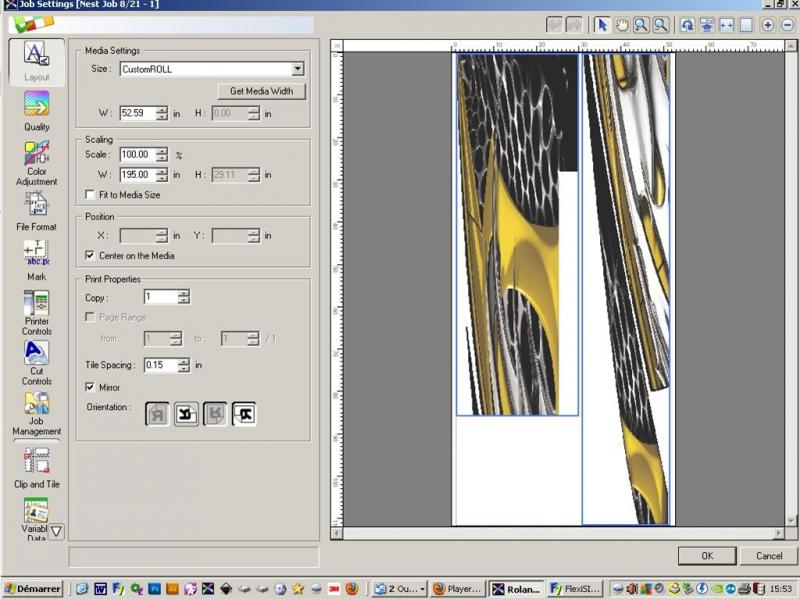Increase the Tile Spacing stepper
Screen dimensions: 800x599
pos(184,362)
